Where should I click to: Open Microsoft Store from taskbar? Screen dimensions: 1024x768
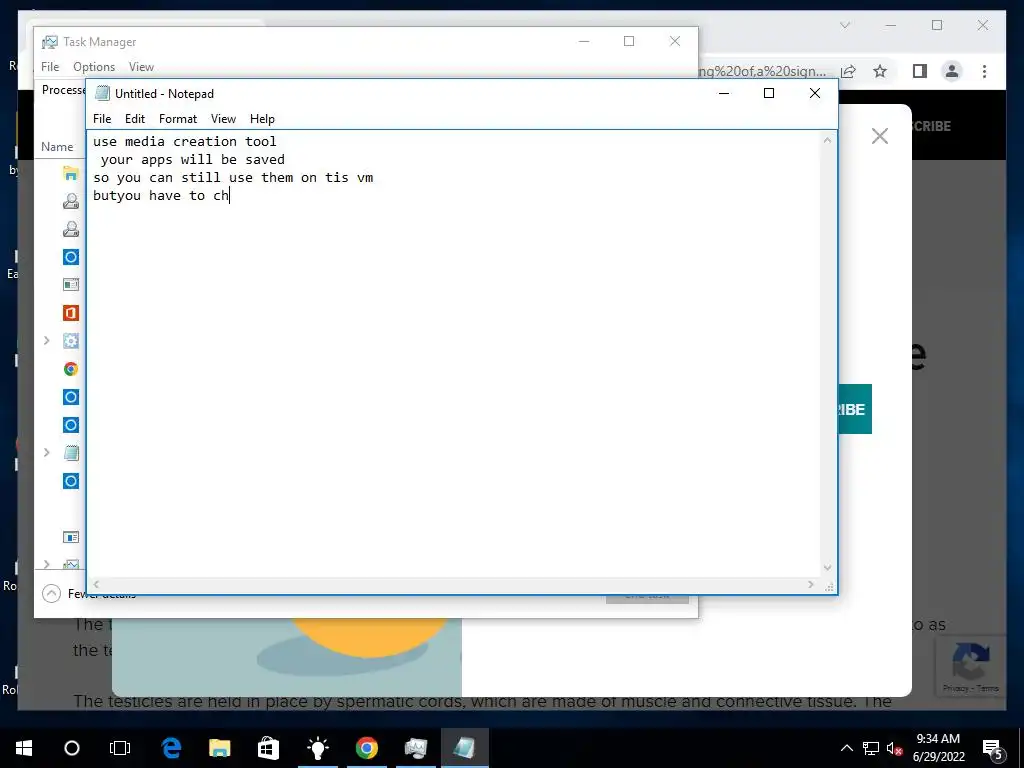pos(268,748)
